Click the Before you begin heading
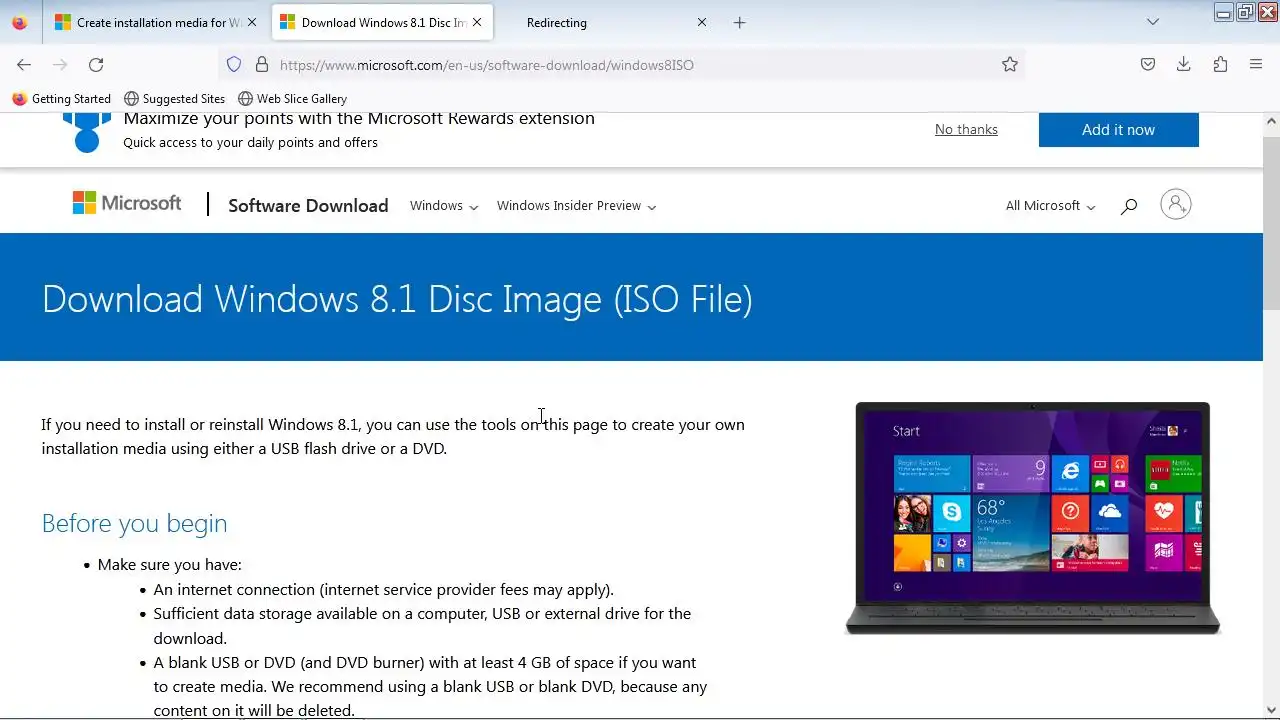This screenshot has height=720, width=1280. pos(134,523)
